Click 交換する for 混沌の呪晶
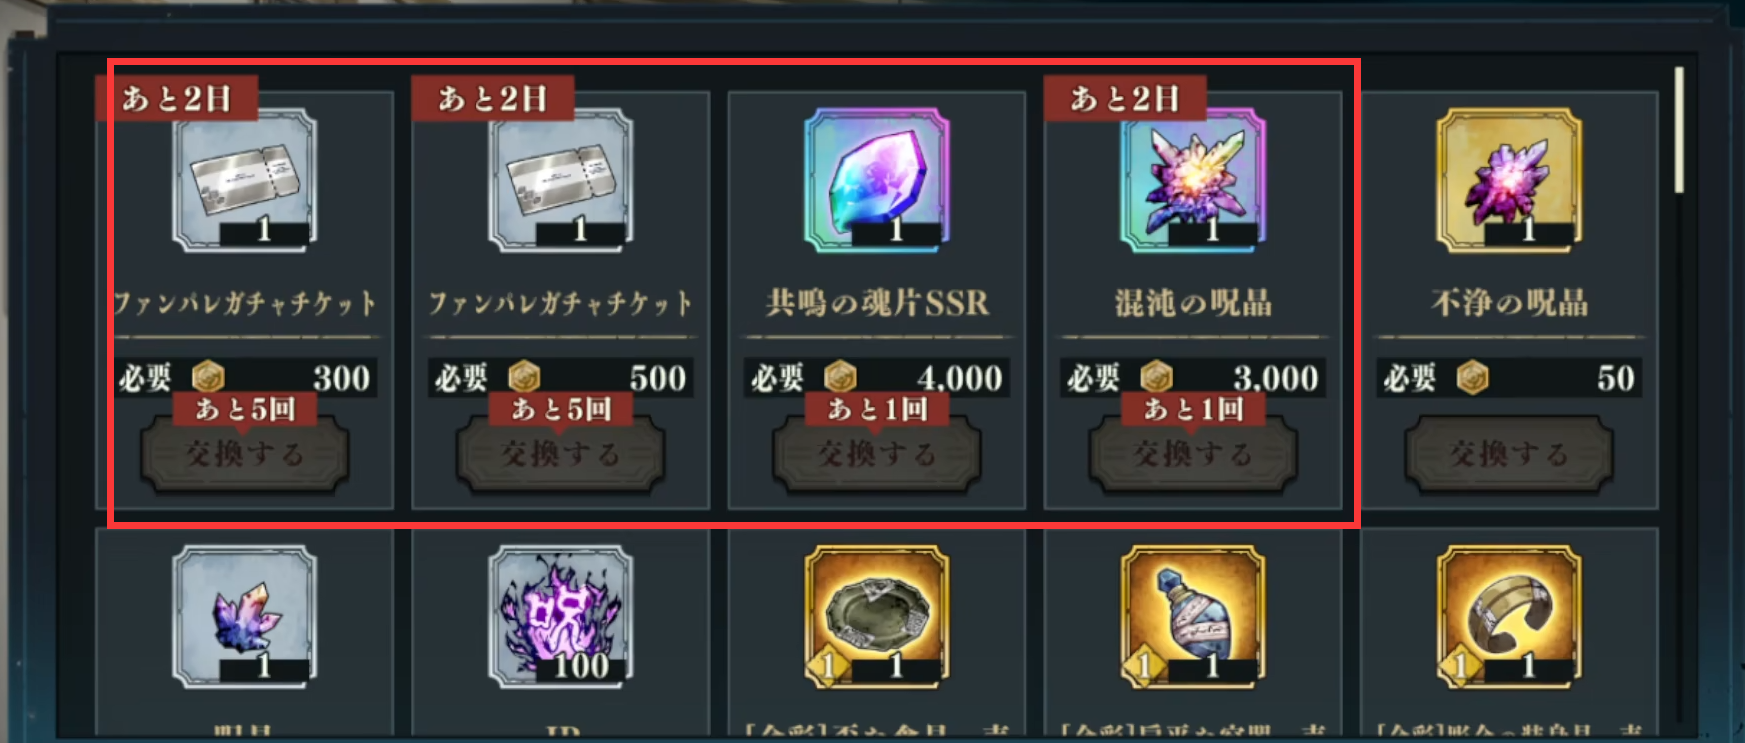 1193,455
